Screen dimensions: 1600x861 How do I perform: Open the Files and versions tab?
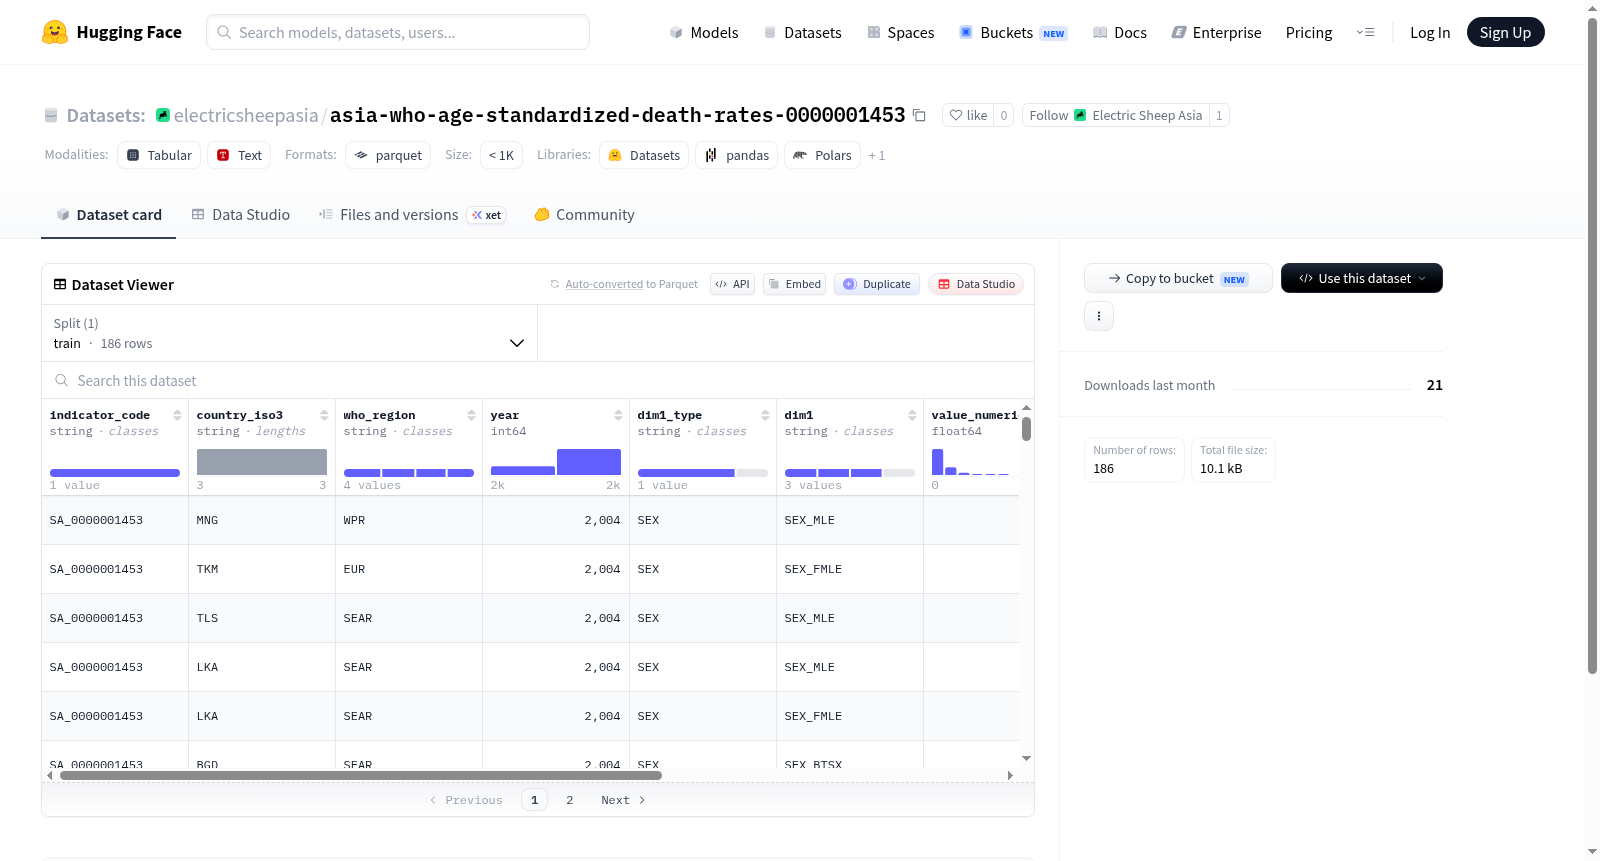[x=412, y=215]
